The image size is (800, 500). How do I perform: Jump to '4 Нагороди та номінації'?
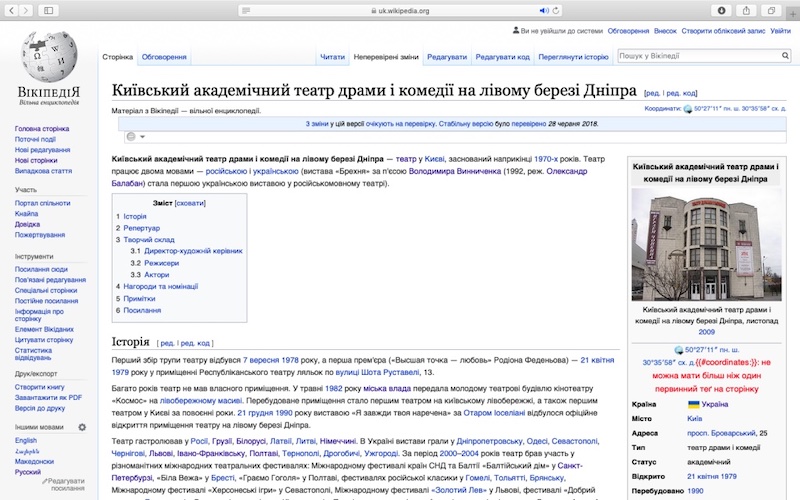157,286
